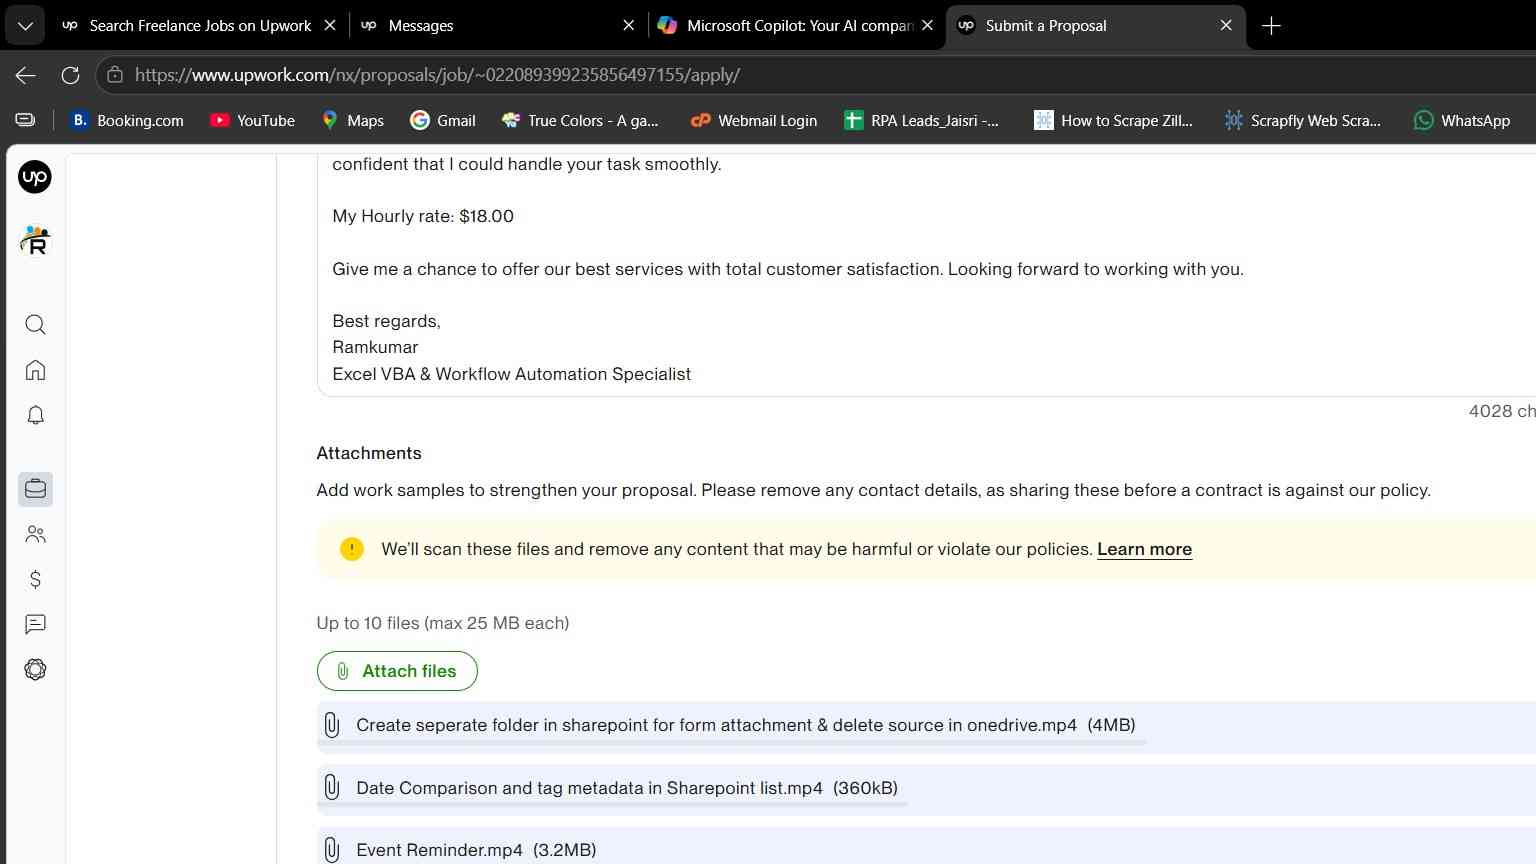Click the Attach files button
Viewport: 1536px width, 864px height.
pos(397,671)
